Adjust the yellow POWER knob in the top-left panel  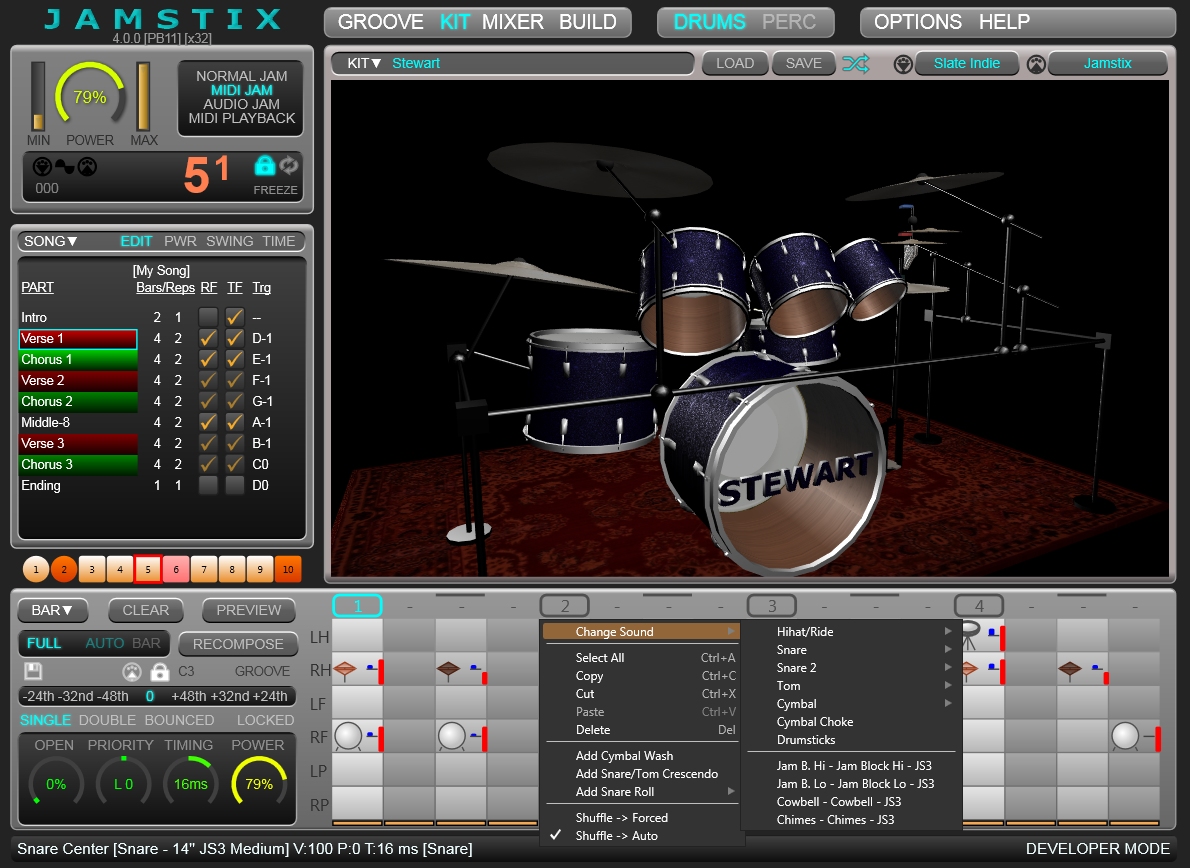click(x=89, y=97)
